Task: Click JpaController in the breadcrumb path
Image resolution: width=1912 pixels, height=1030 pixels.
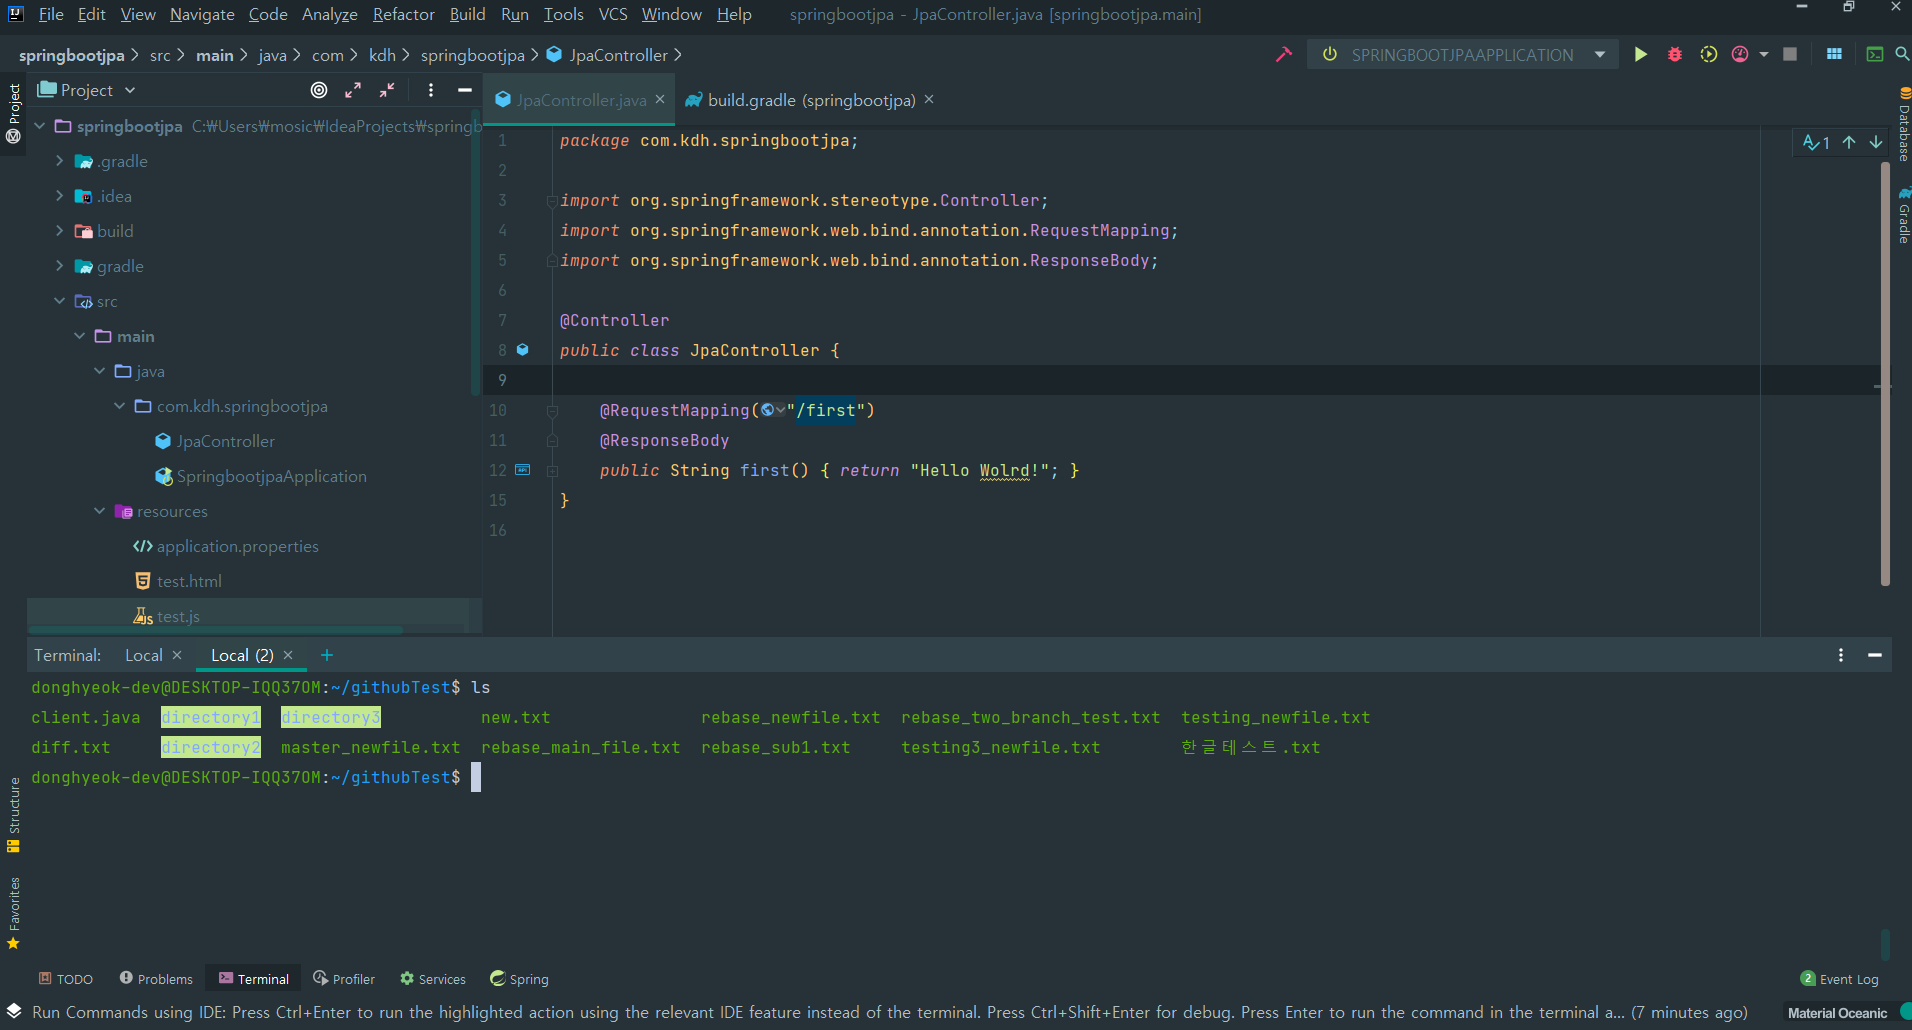Action: [607, 55]
